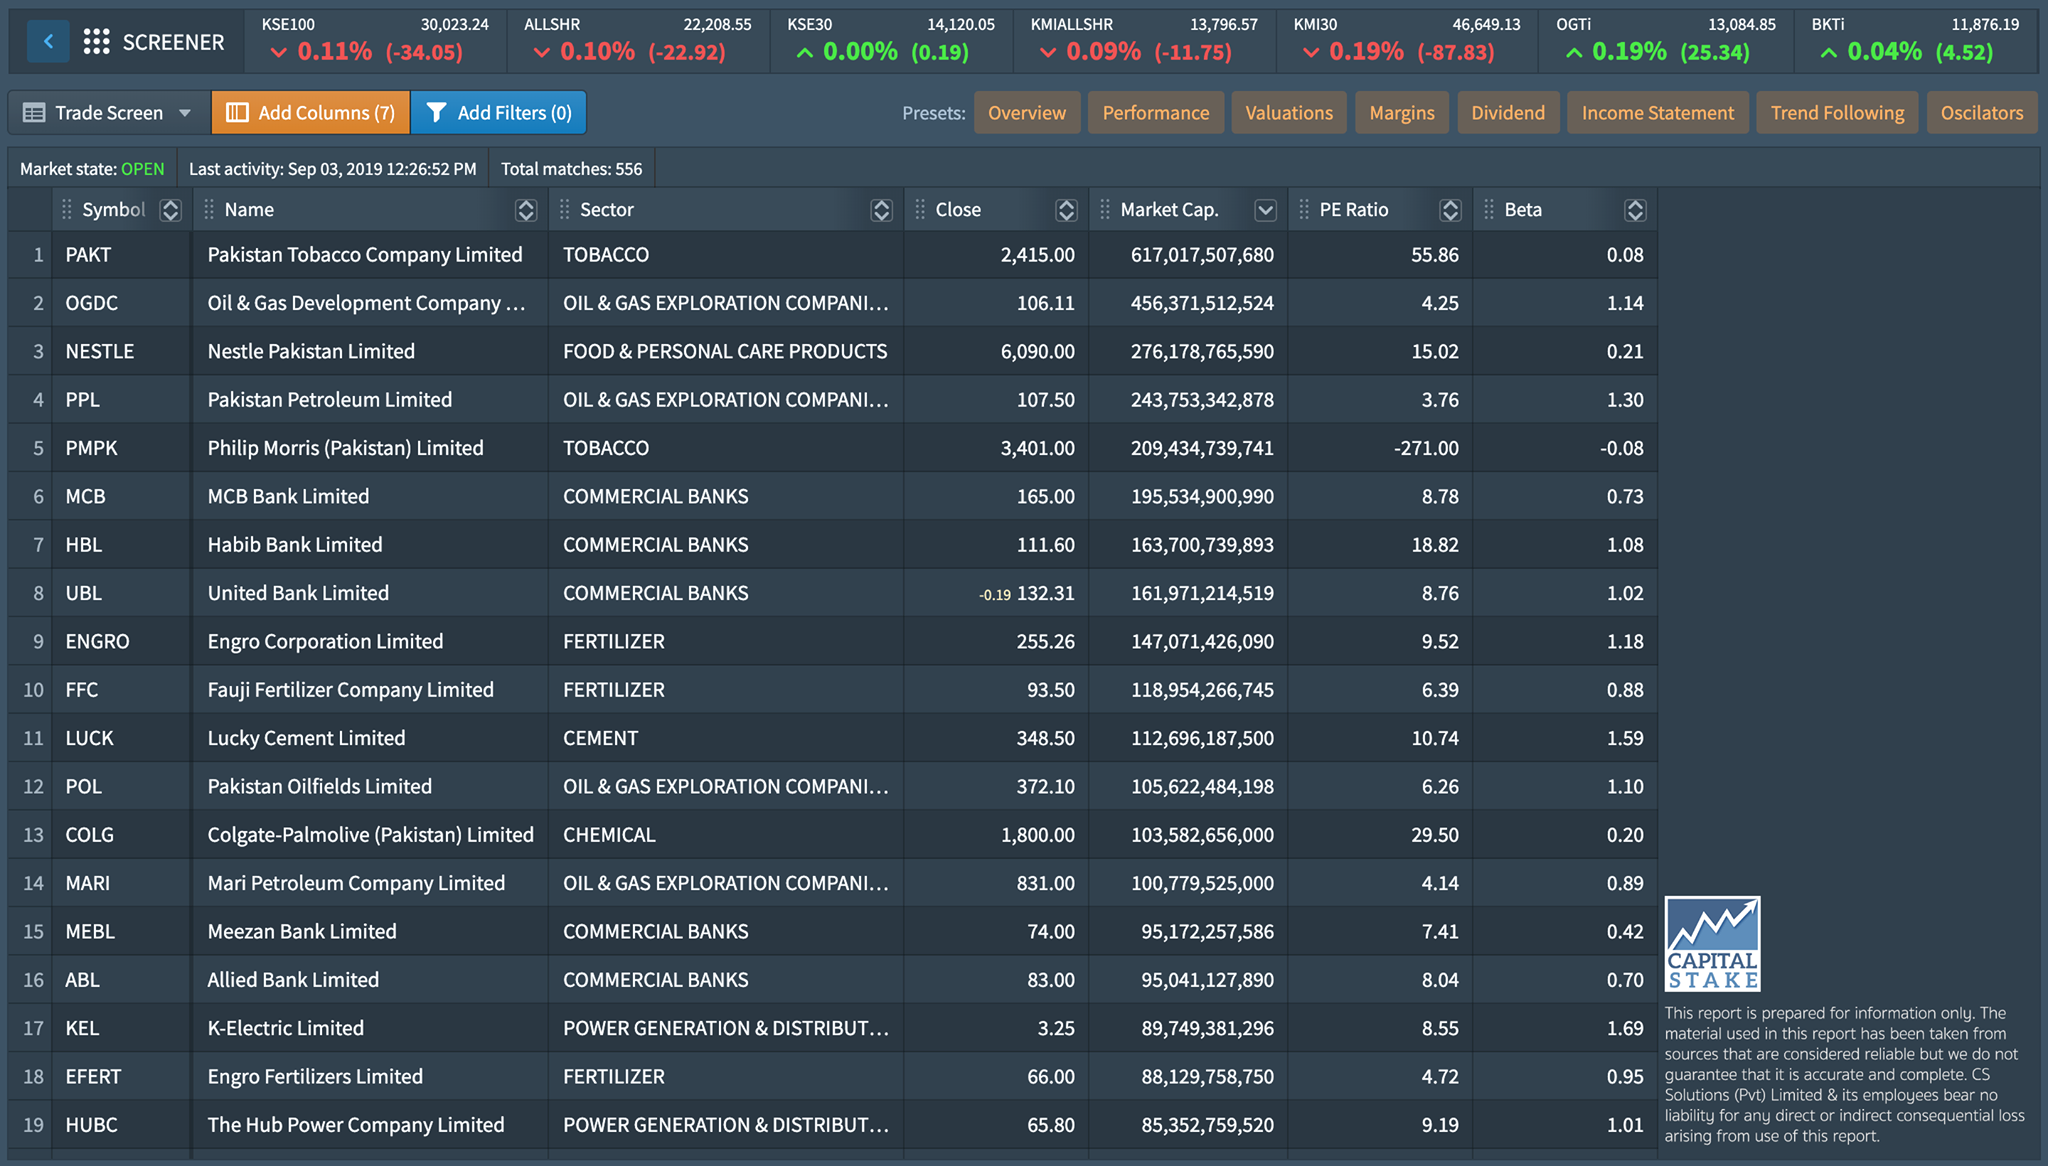Sort by Sector using its sort arrows

pyautogui.click(x=881, y=210)
